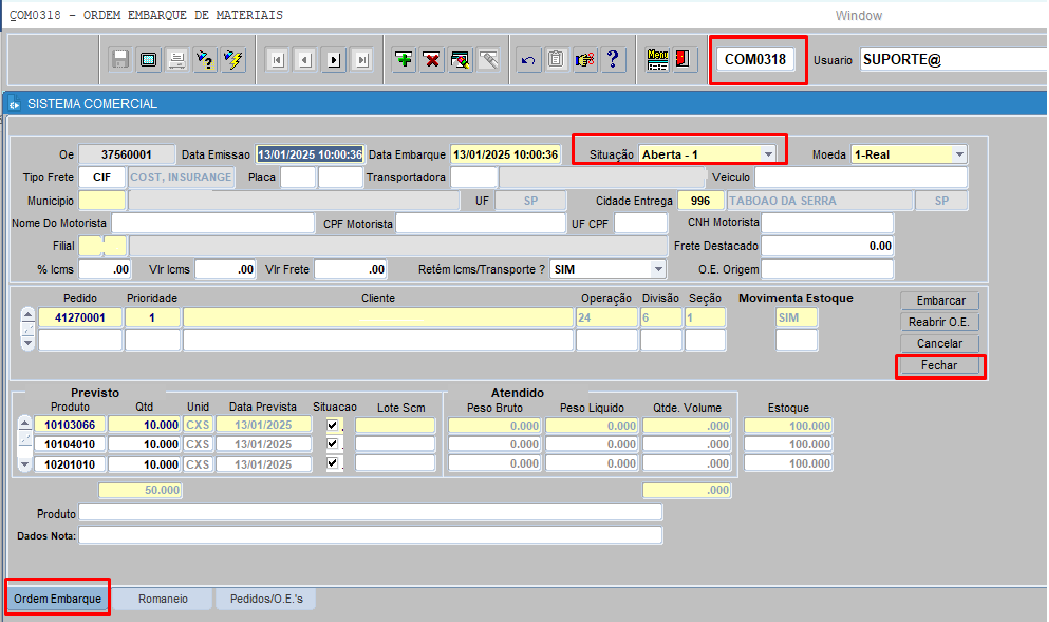Toggle Situacao checkbox for product 10103066

click(332, 425)
